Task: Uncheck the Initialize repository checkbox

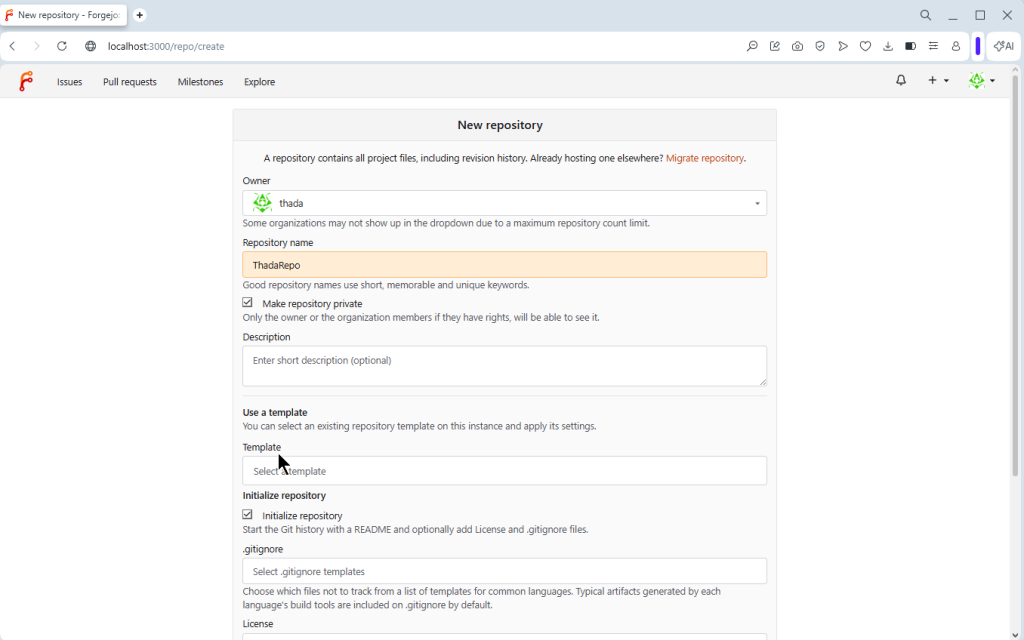Action: point(248,515)
